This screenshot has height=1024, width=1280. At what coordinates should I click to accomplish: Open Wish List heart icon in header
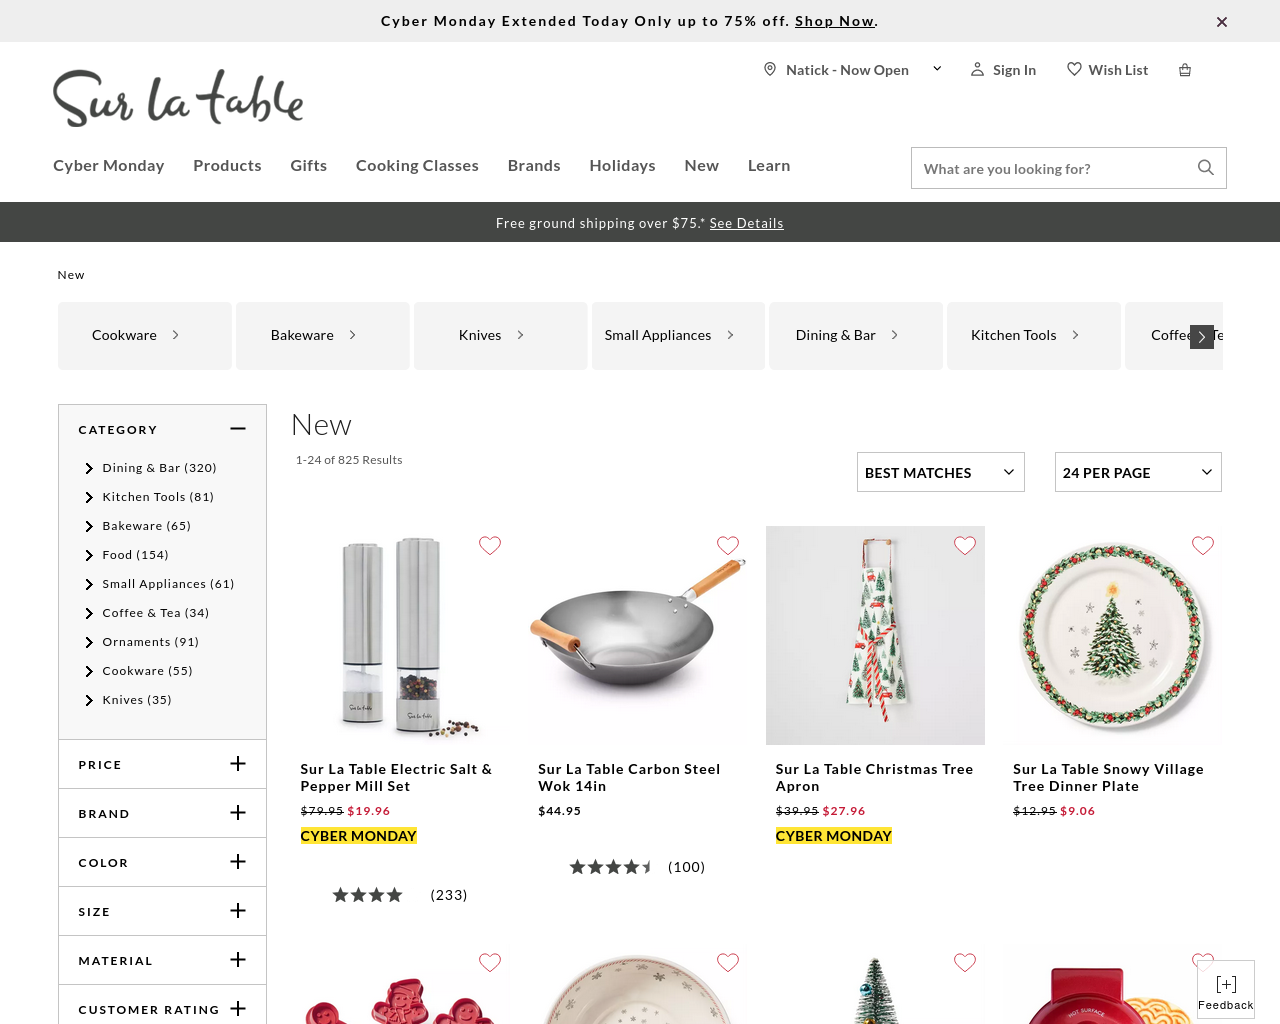(x=1074, y=69)
